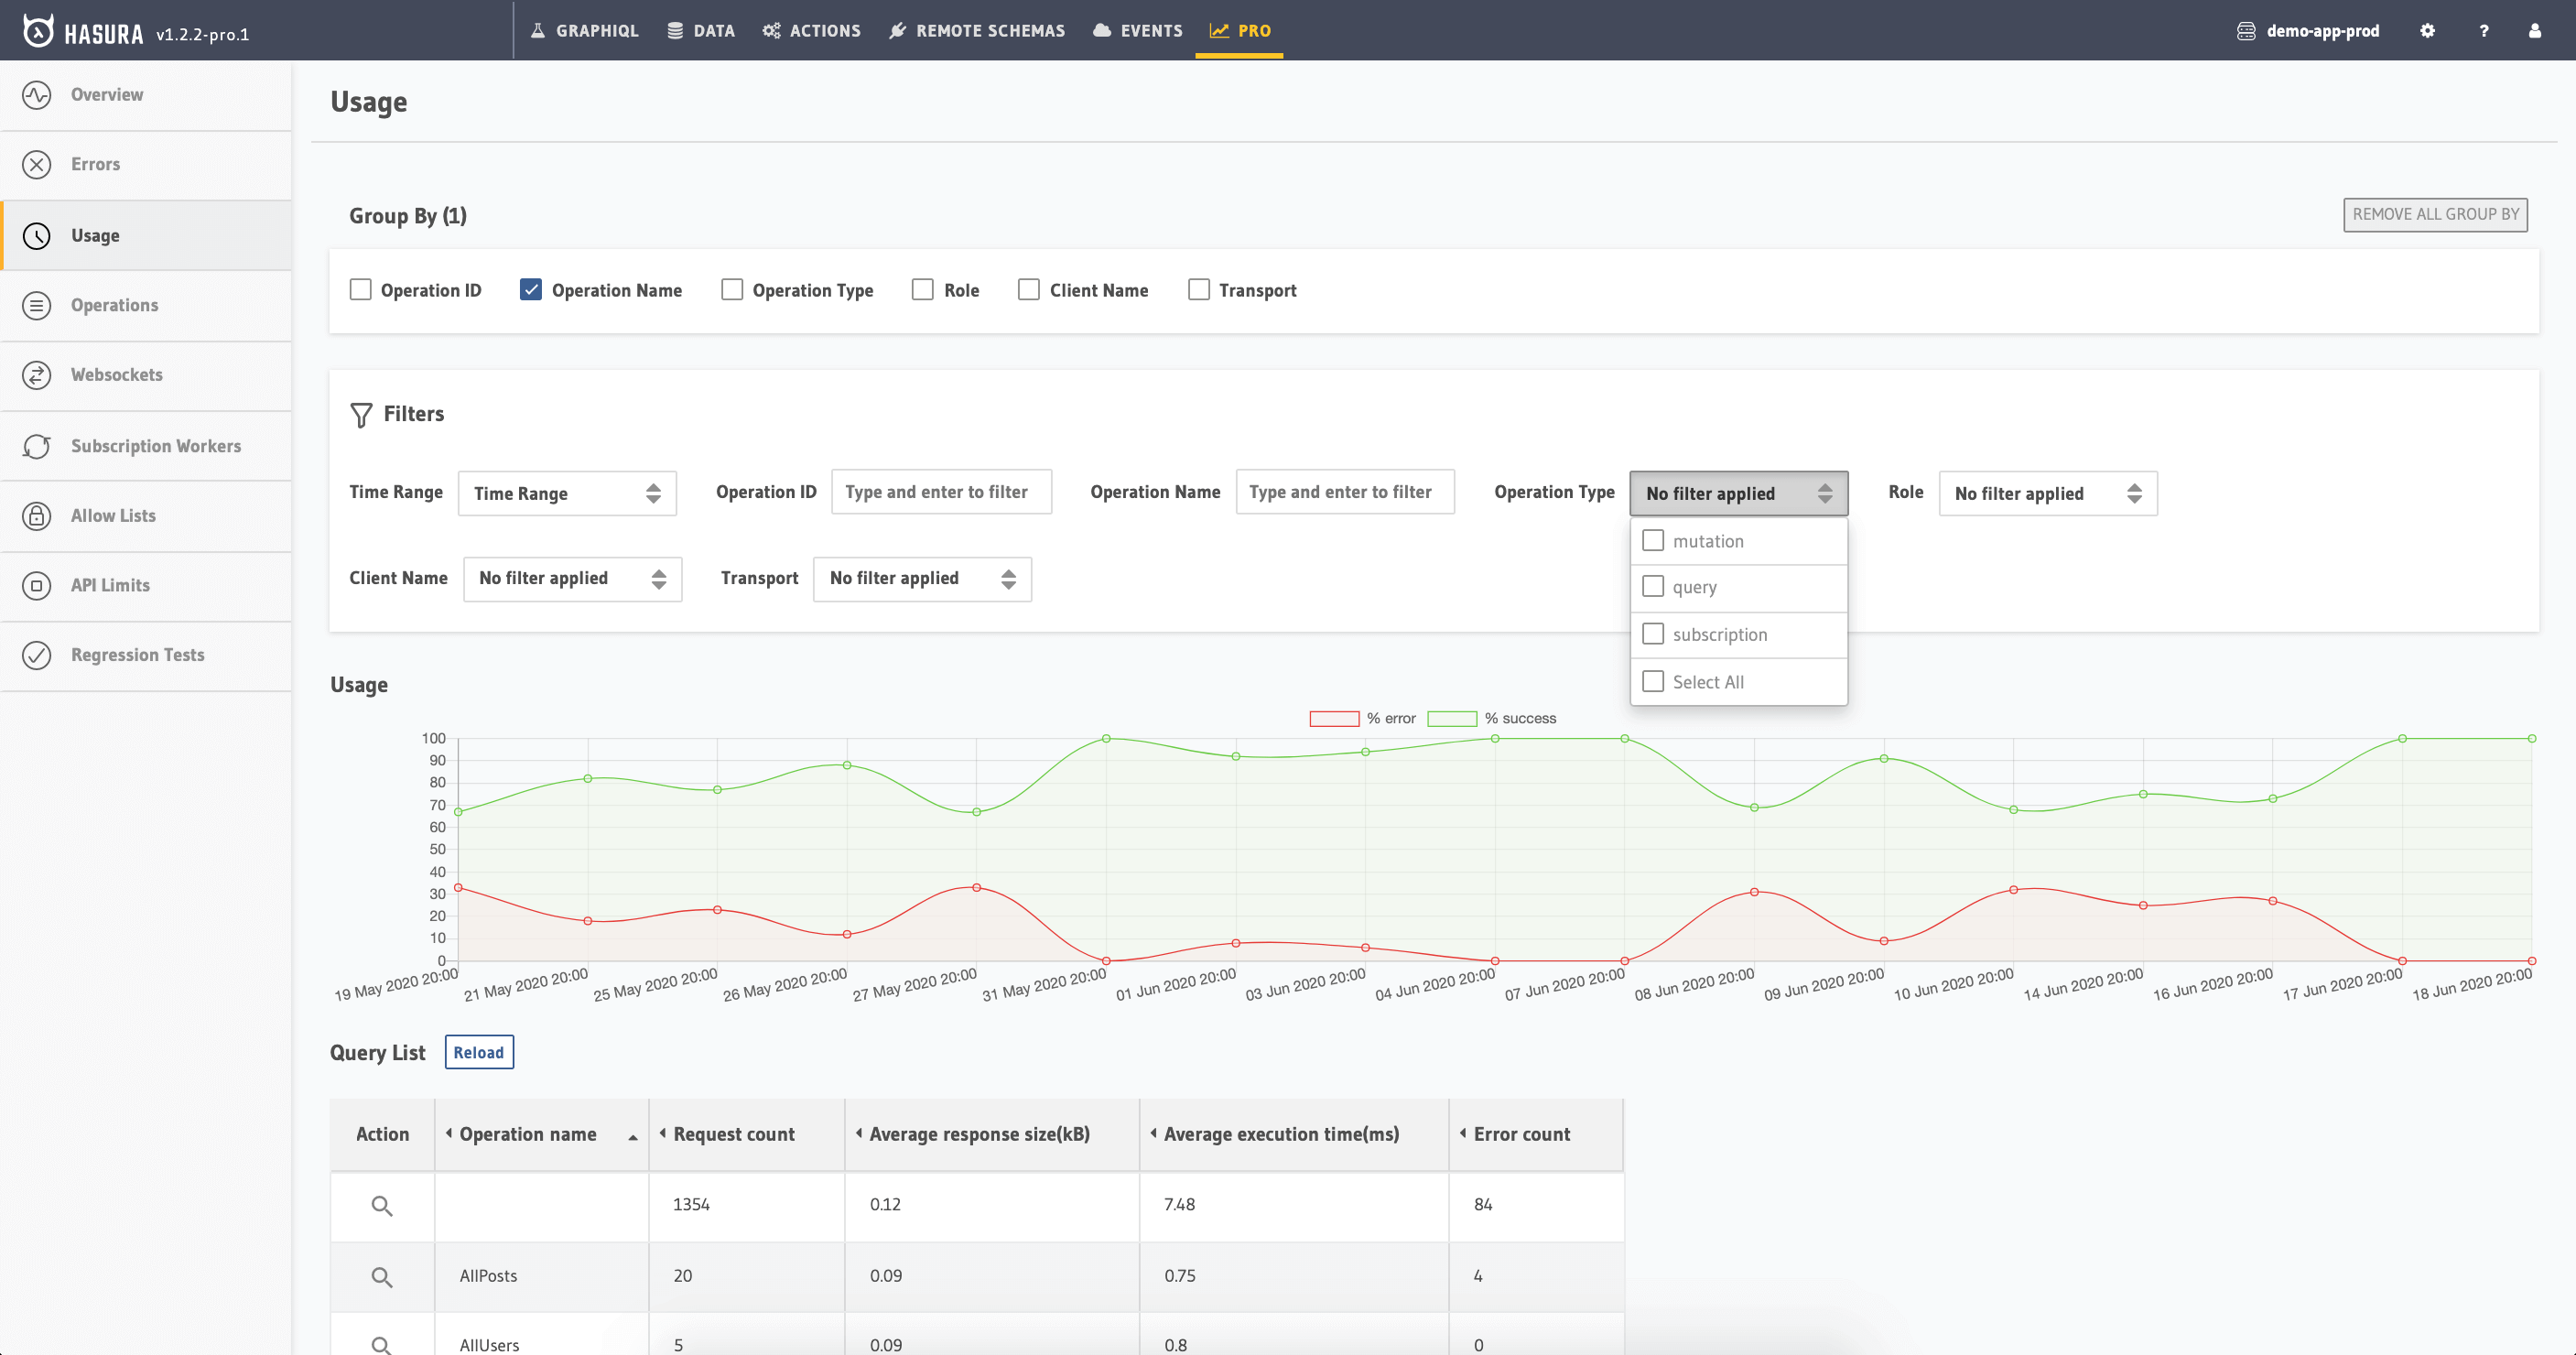Click the filter funnel icon
Viewport: 2576px width, 1355px height.
pos(362,413)
